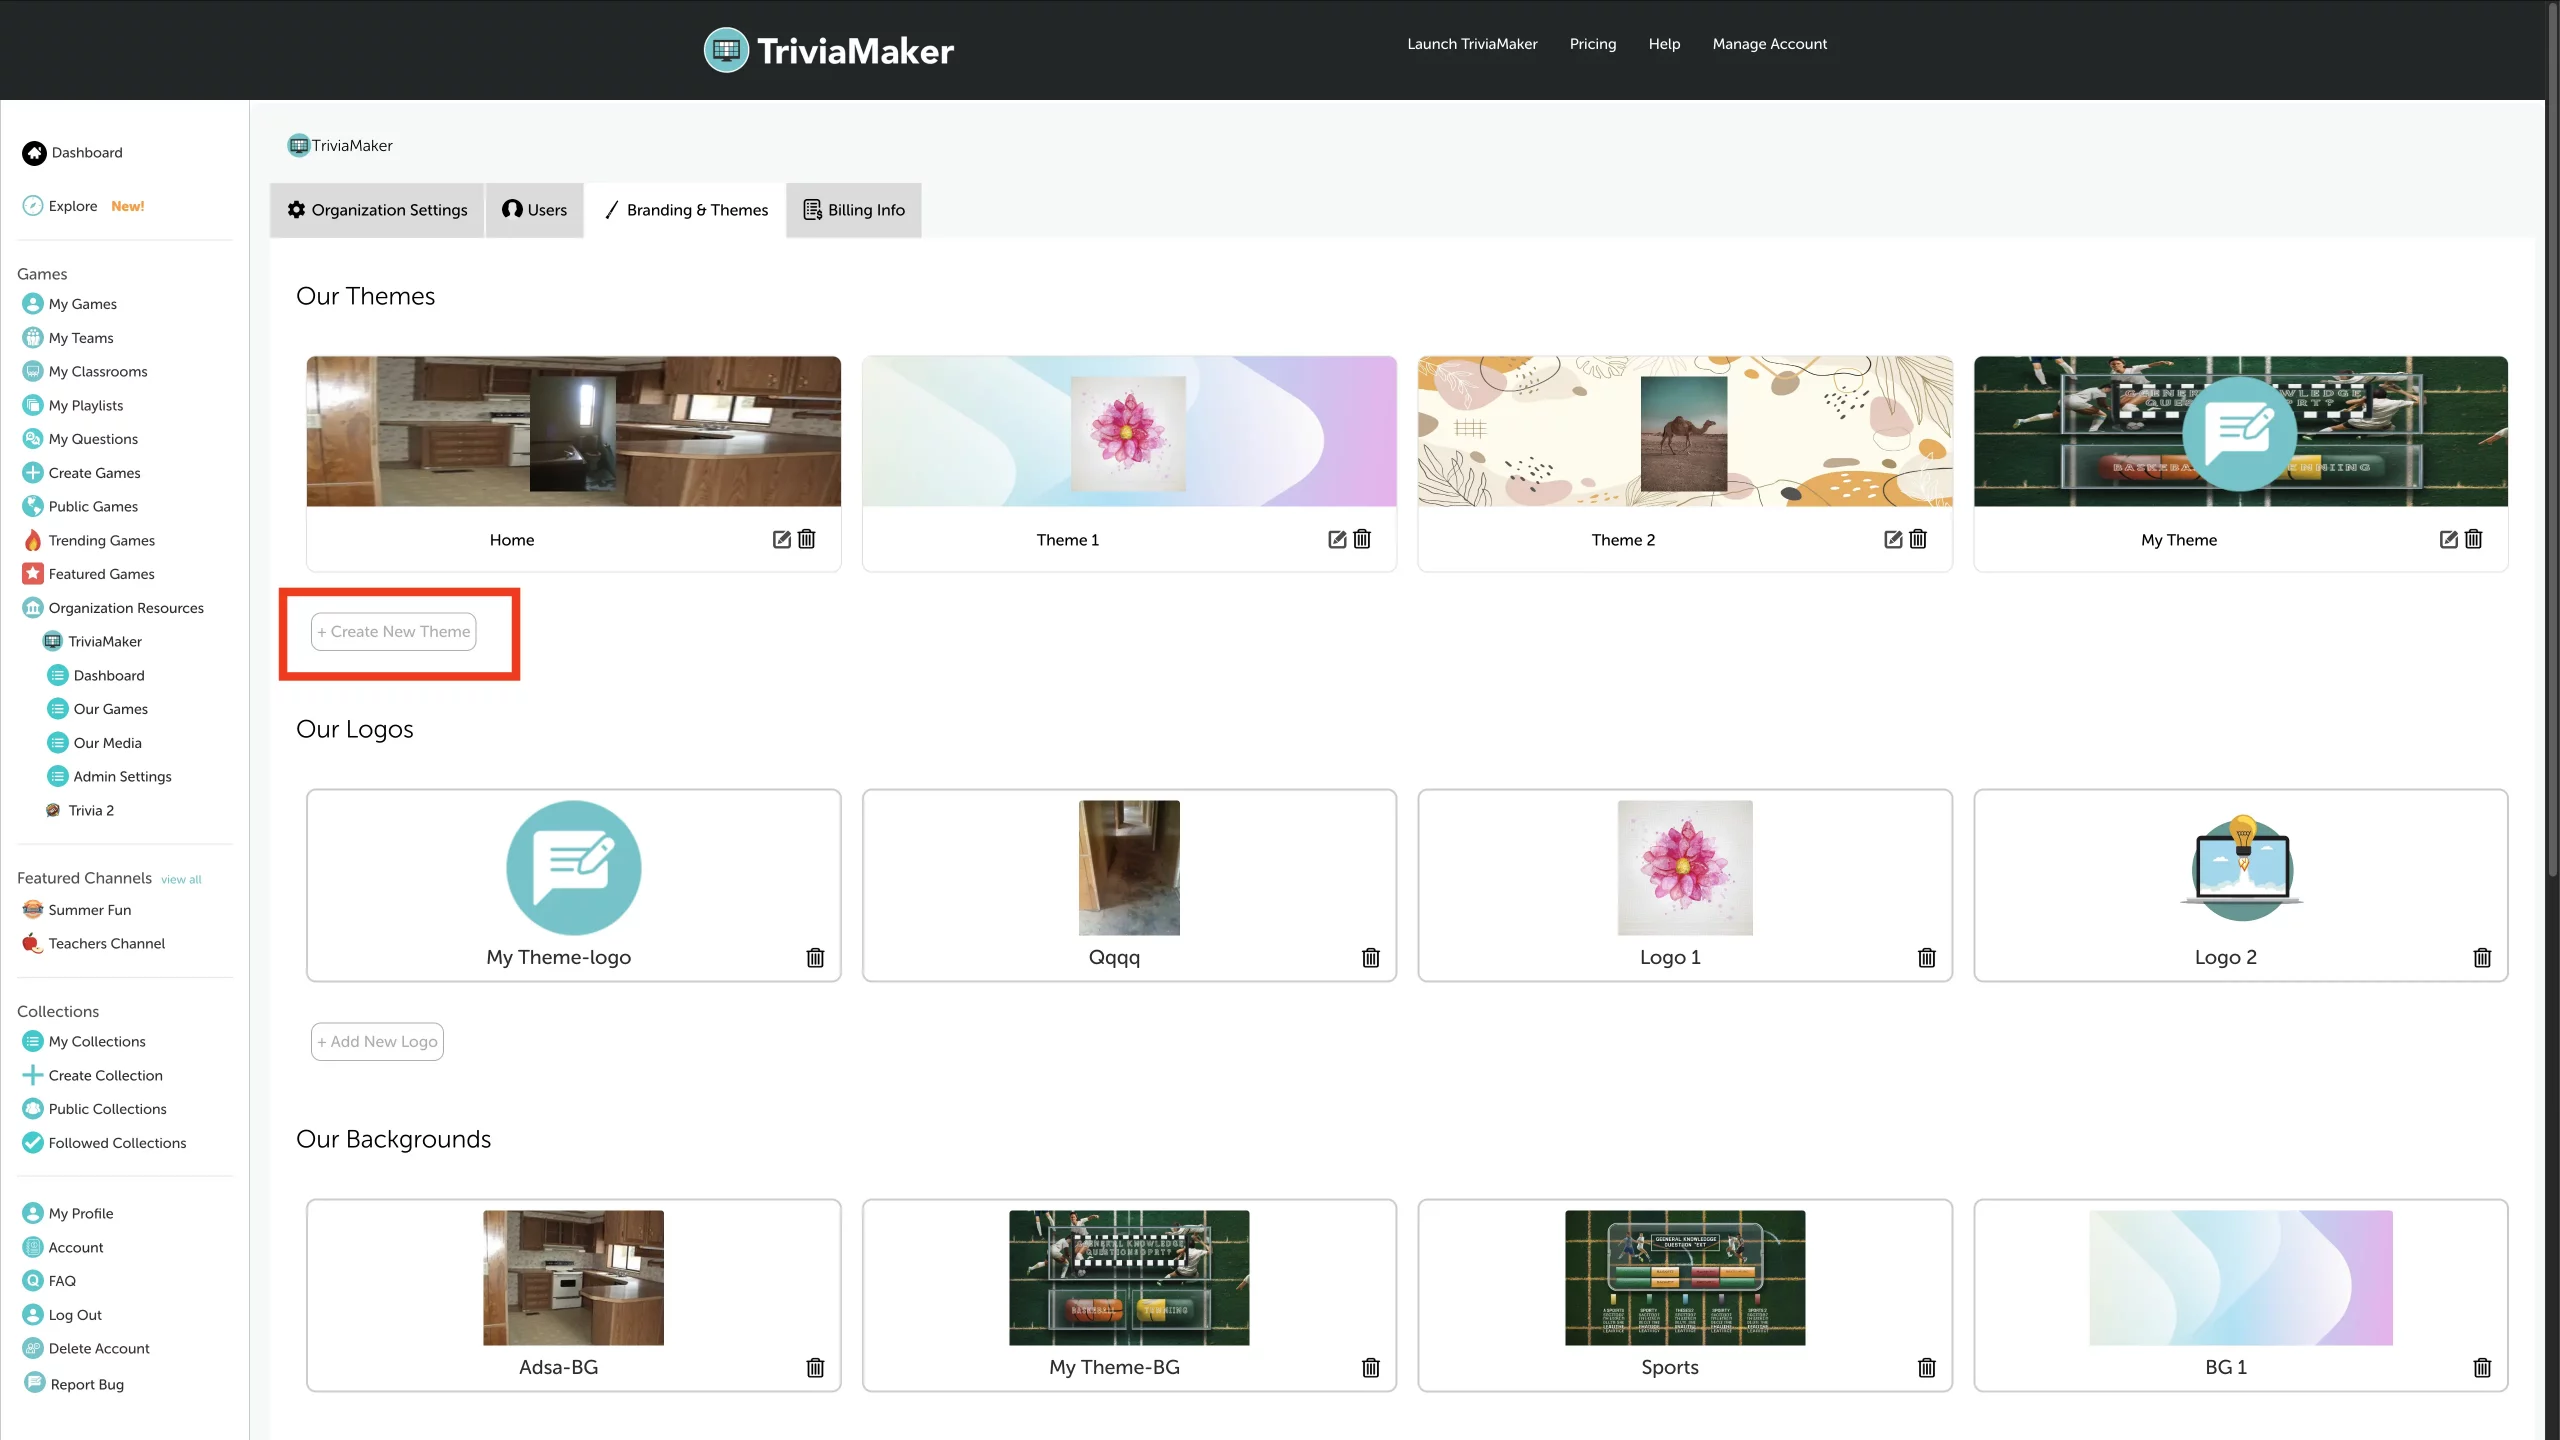
Task: Switch to the Organization Settings tab
Action: click(x=377, y=210)
